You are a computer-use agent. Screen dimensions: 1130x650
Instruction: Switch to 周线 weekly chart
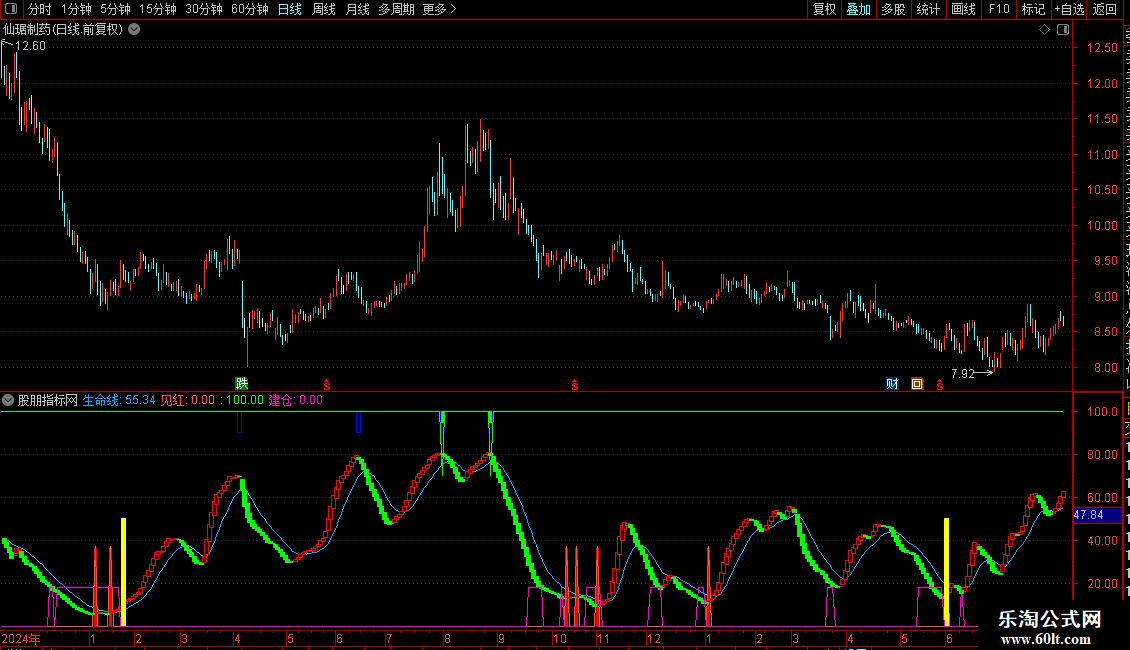coord(324,9)
